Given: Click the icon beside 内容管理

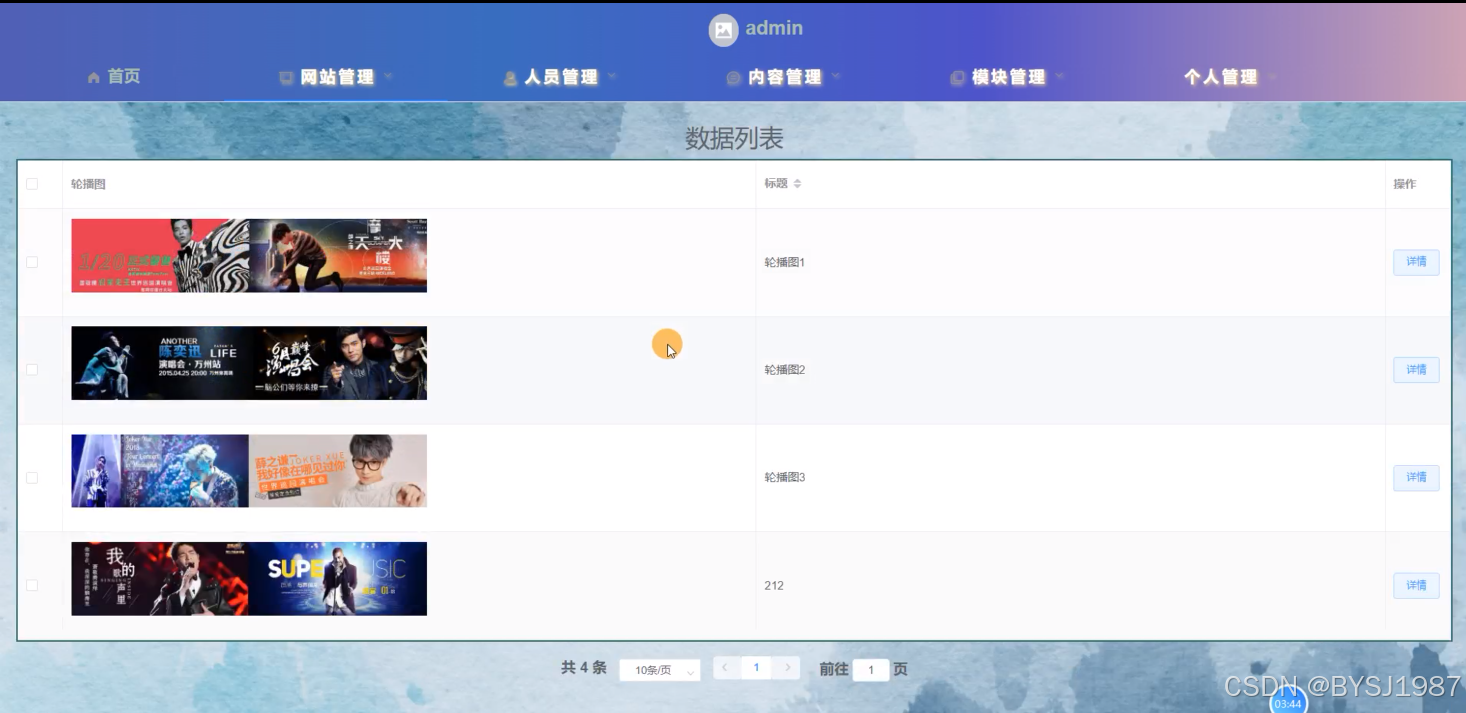Looking at the screenshot, I should tap(733, 78).
